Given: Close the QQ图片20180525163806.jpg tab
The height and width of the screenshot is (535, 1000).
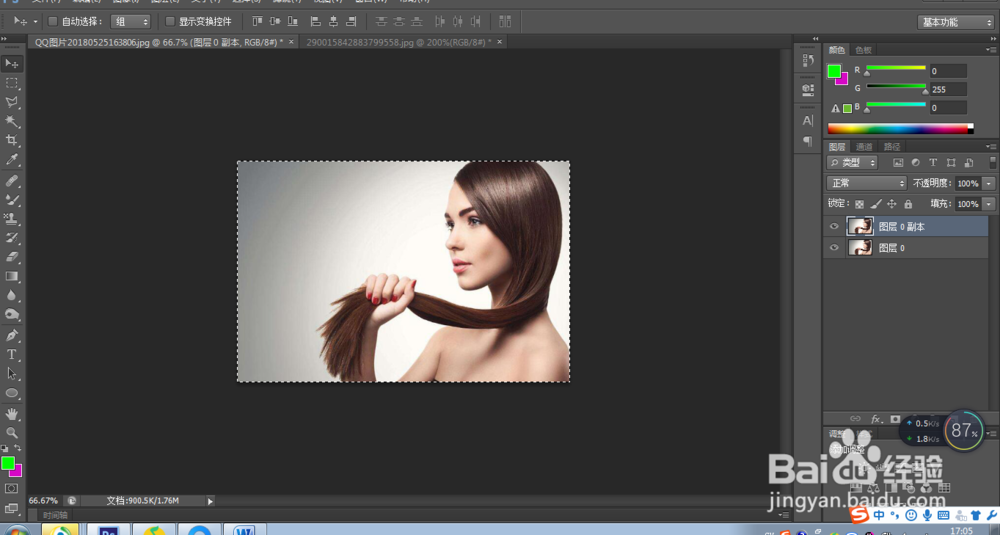Looking at the screenshot, I should [291, 42].
